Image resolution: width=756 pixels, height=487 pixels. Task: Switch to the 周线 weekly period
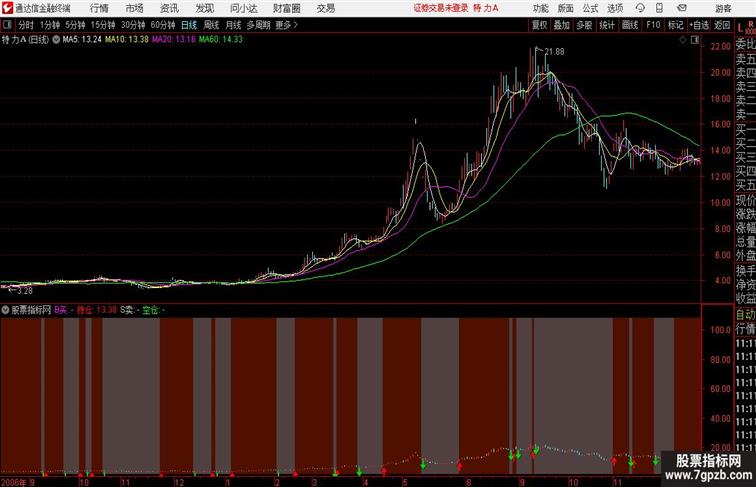(211, 25)
